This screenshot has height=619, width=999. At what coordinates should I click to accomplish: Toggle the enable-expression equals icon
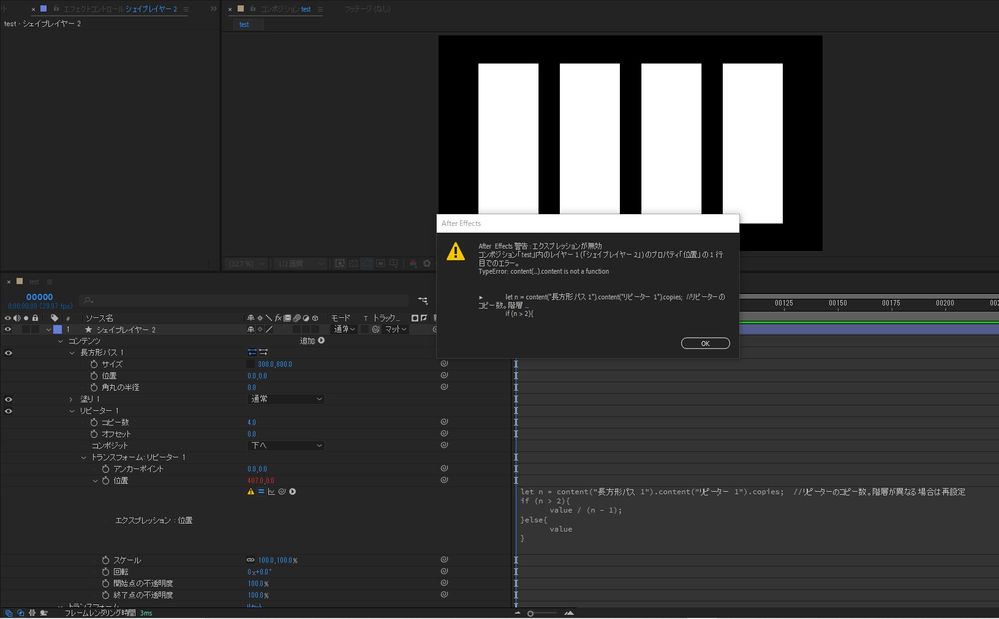pyautogui.click(x=261, y=492)
